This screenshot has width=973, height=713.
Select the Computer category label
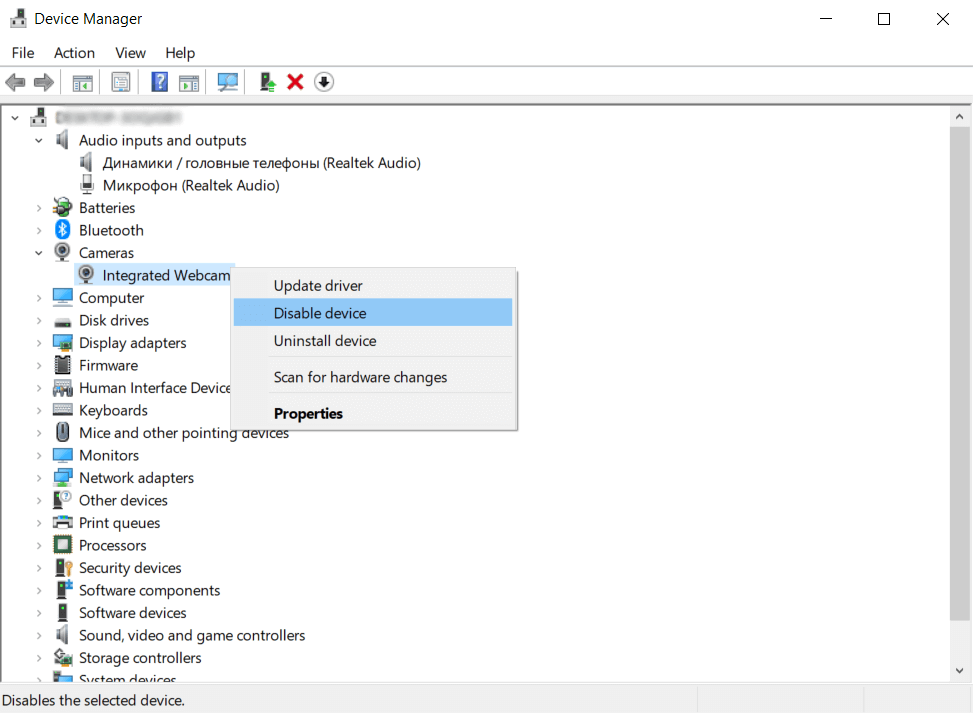111,298
